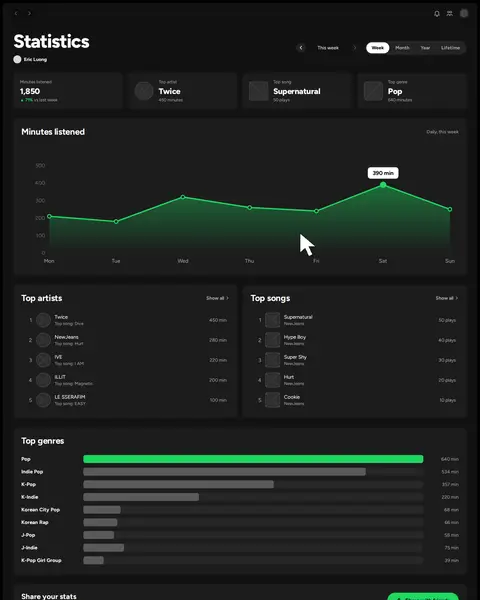Open the LE SSERAFIM artist name

[x=70, y=397]
